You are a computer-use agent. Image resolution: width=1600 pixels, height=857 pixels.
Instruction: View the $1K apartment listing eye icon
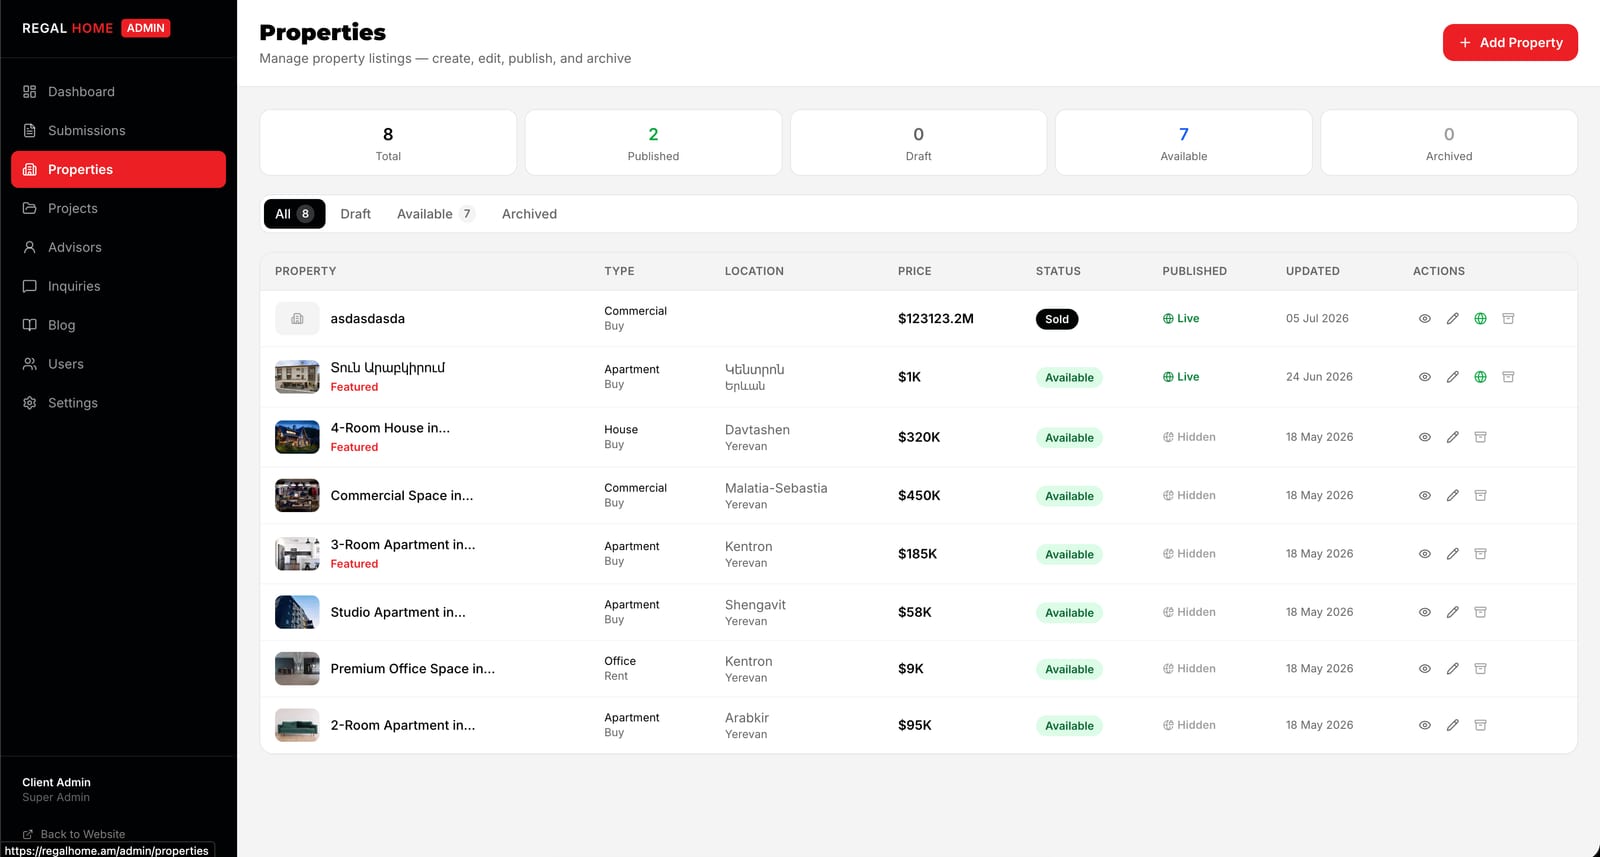click(x=1424, y=377)
